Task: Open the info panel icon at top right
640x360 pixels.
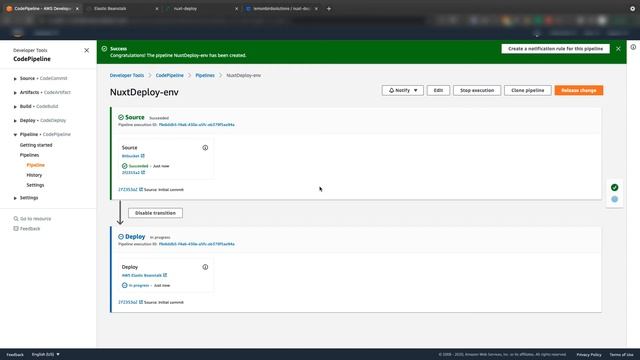Action: (633, 47)
